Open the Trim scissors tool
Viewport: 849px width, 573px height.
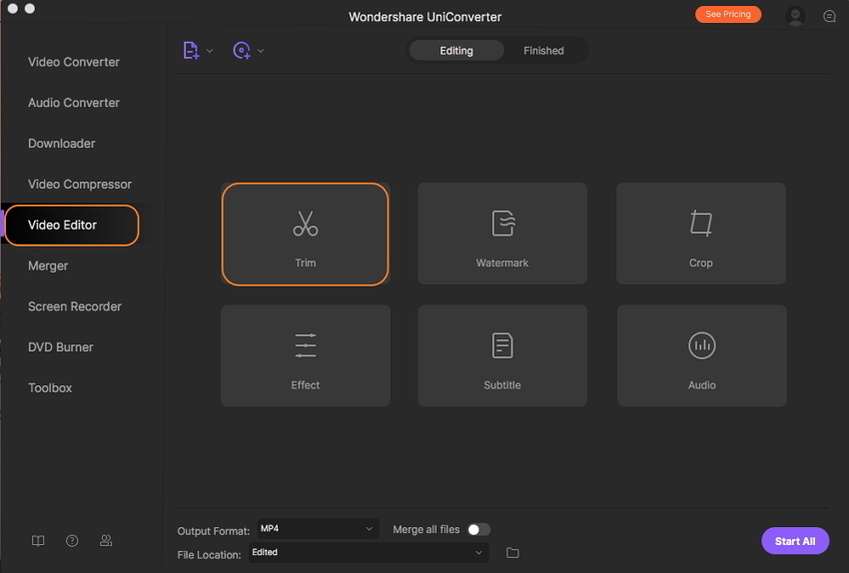click(305, 234)
